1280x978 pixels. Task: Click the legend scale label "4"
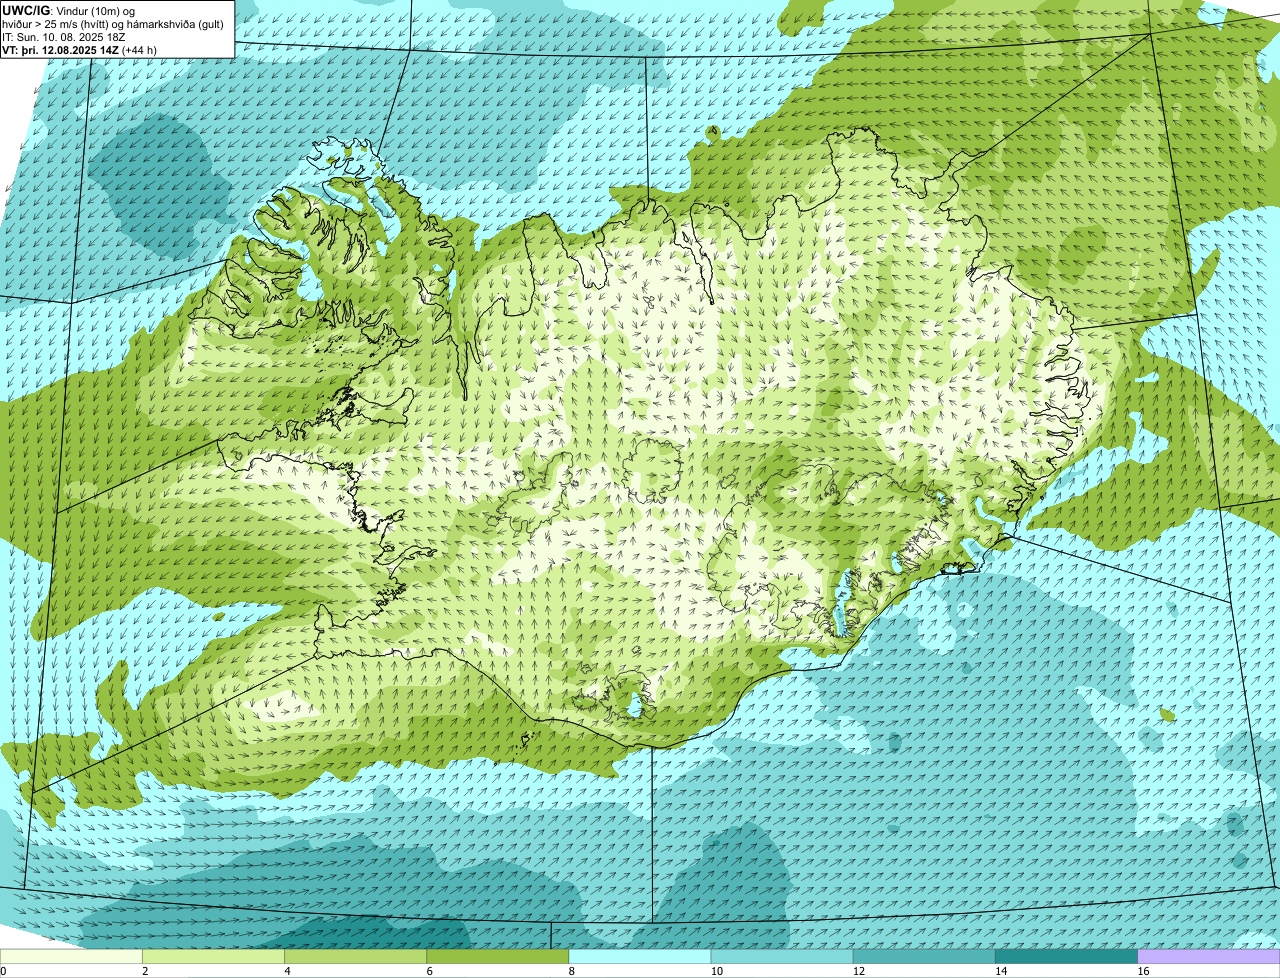[x=287, y=971]
